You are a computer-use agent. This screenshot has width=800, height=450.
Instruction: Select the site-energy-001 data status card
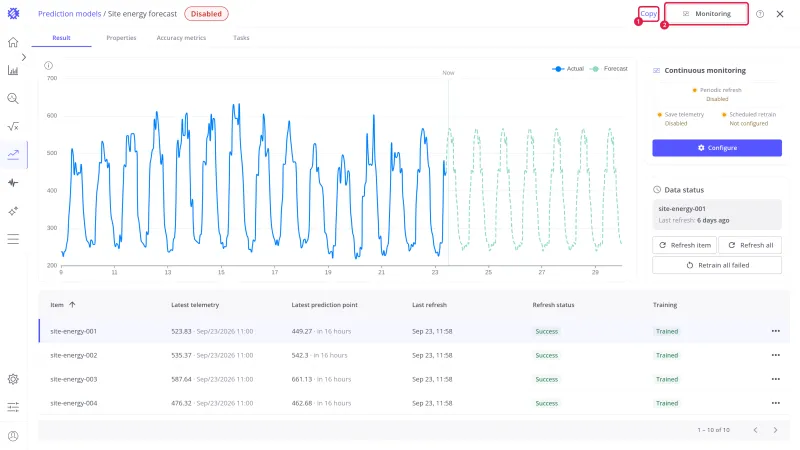(717, 214)
